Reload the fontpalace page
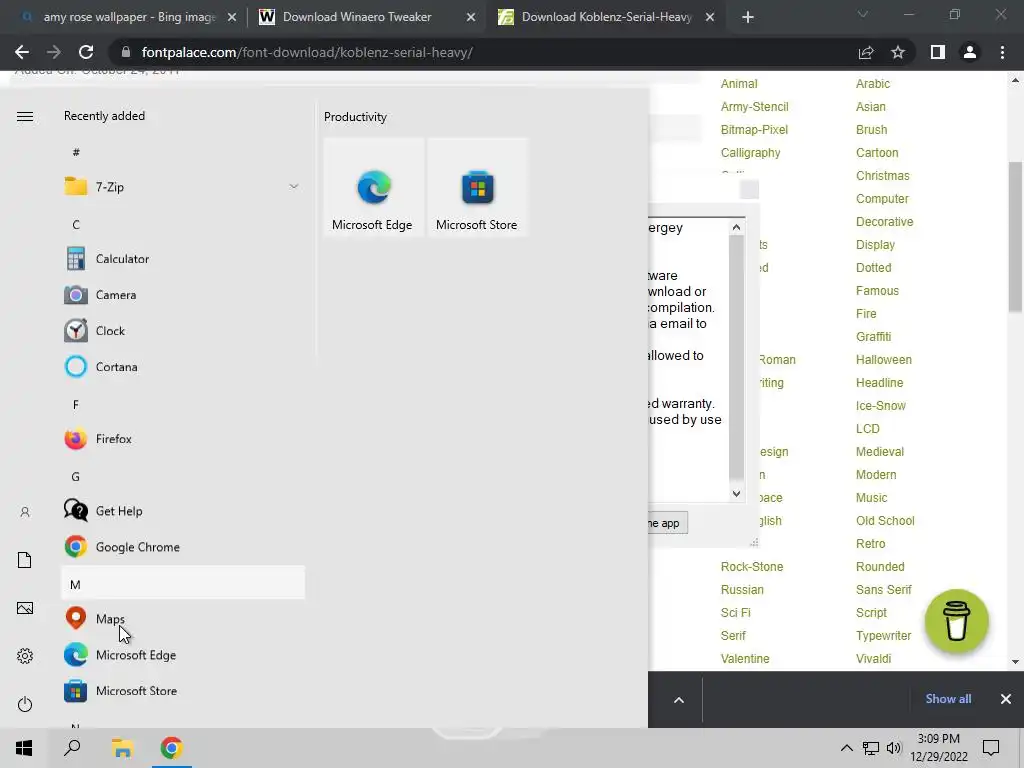 [86, 52]
